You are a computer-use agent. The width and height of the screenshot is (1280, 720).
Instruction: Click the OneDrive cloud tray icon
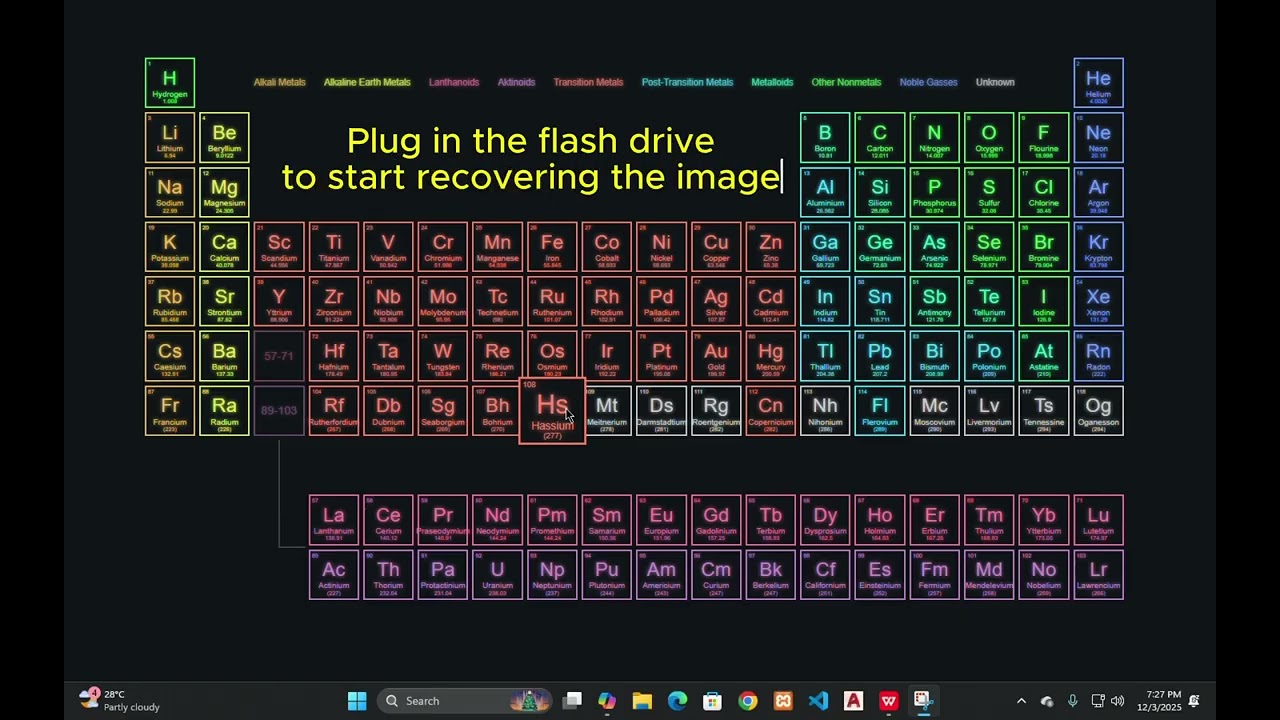point(1047,701)
